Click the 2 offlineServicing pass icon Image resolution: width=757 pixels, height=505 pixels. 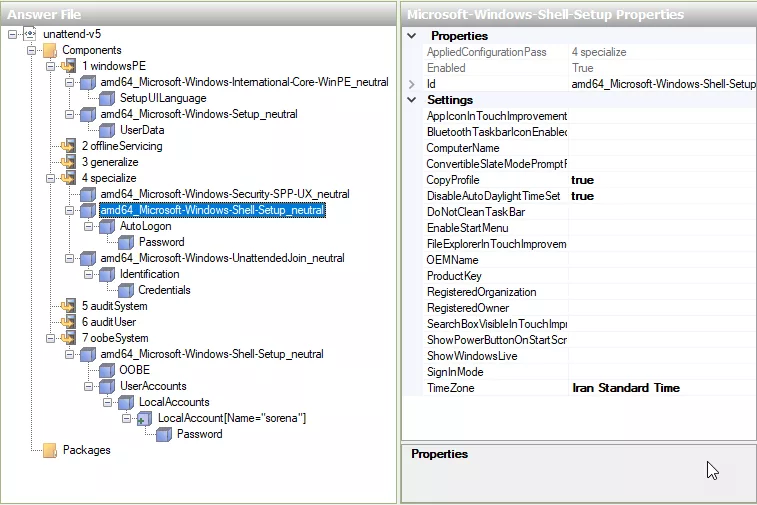click(x=69, y=146)
